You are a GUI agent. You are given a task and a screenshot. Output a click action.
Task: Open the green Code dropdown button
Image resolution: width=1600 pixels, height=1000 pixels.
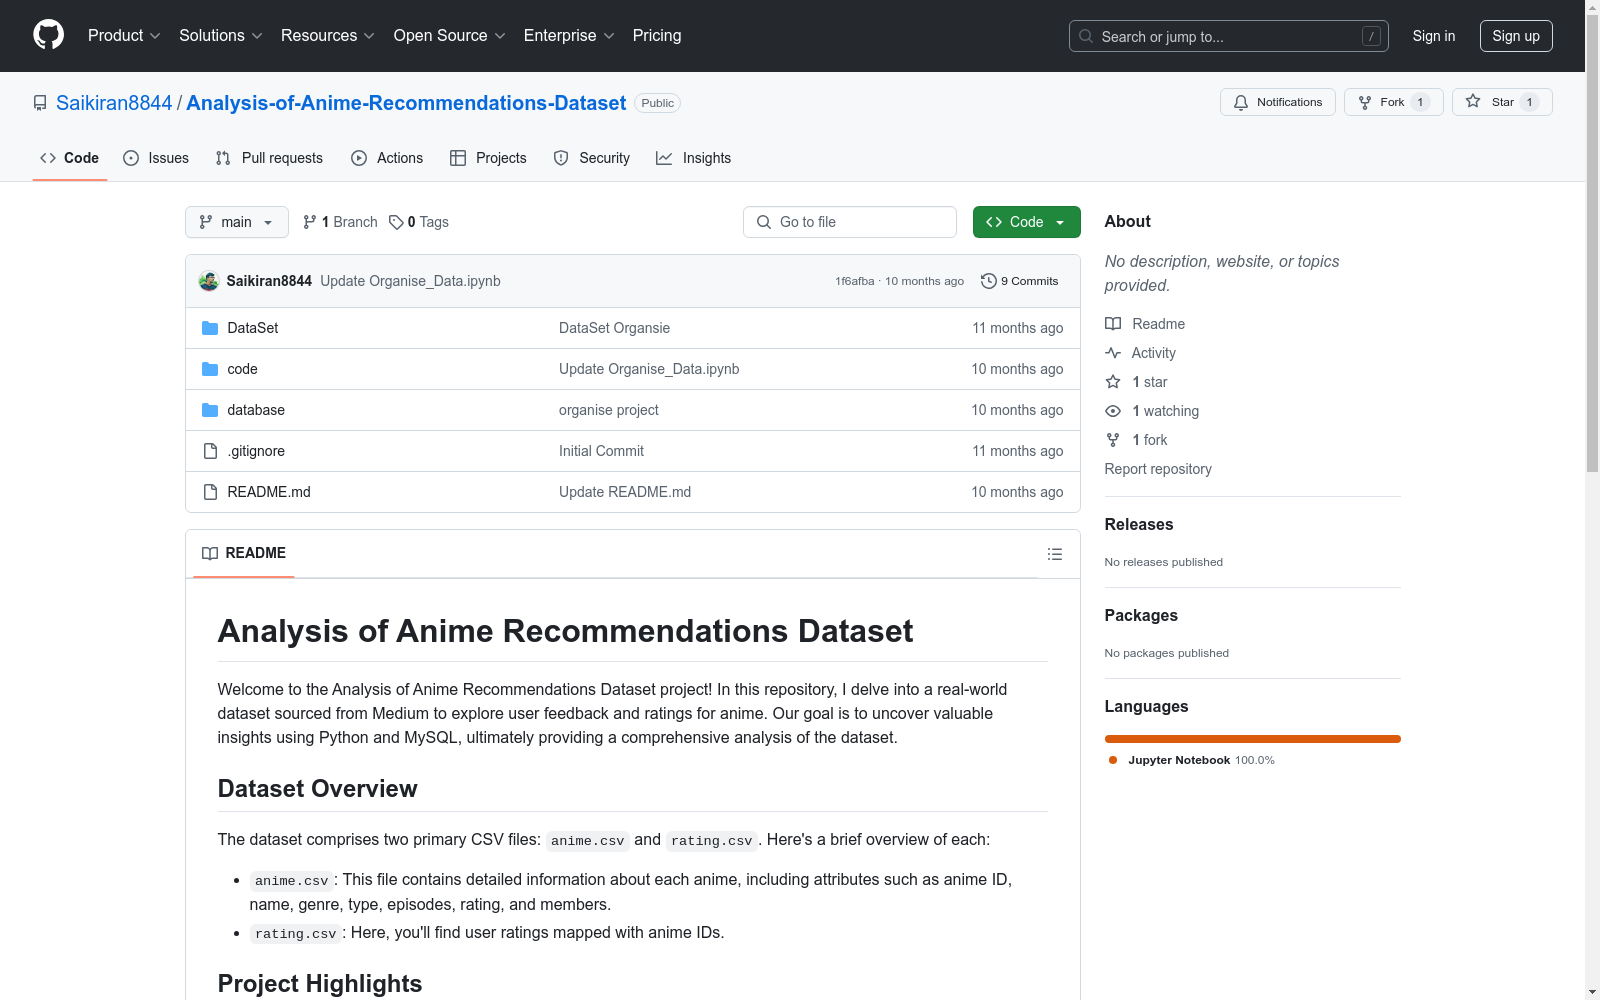1026,222
